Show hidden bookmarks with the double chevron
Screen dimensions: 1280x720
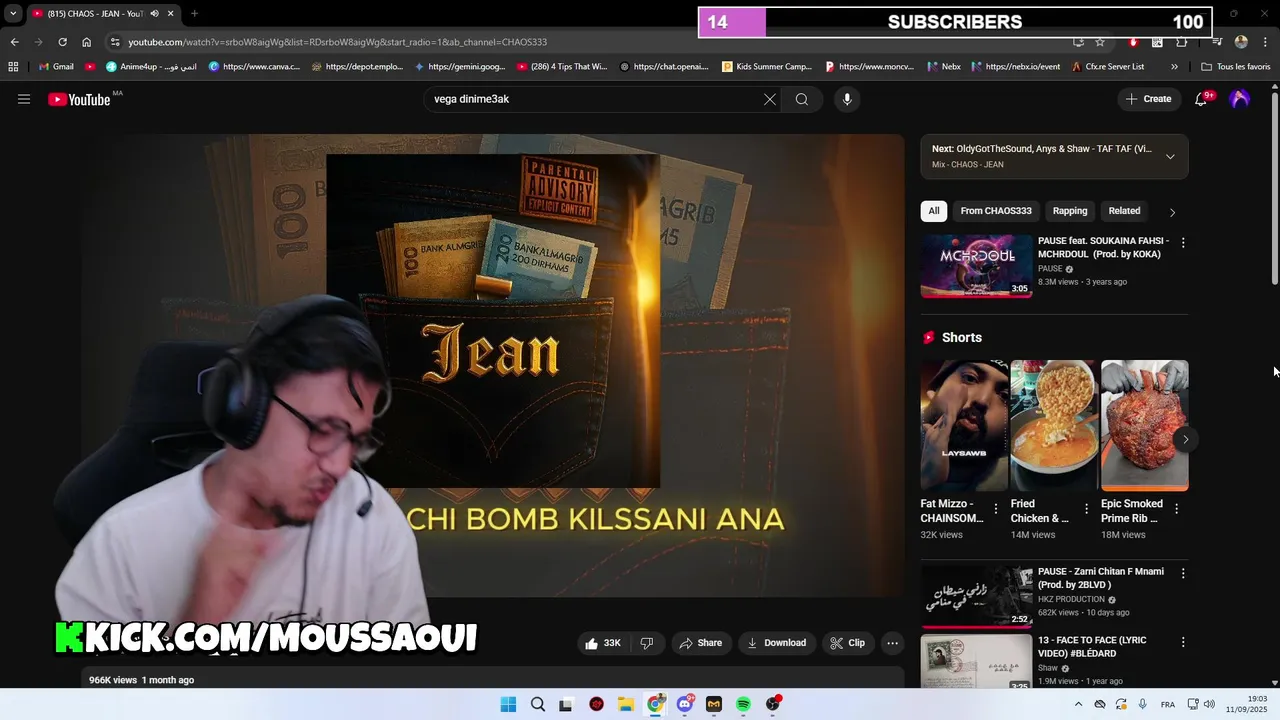point(1174,67)
